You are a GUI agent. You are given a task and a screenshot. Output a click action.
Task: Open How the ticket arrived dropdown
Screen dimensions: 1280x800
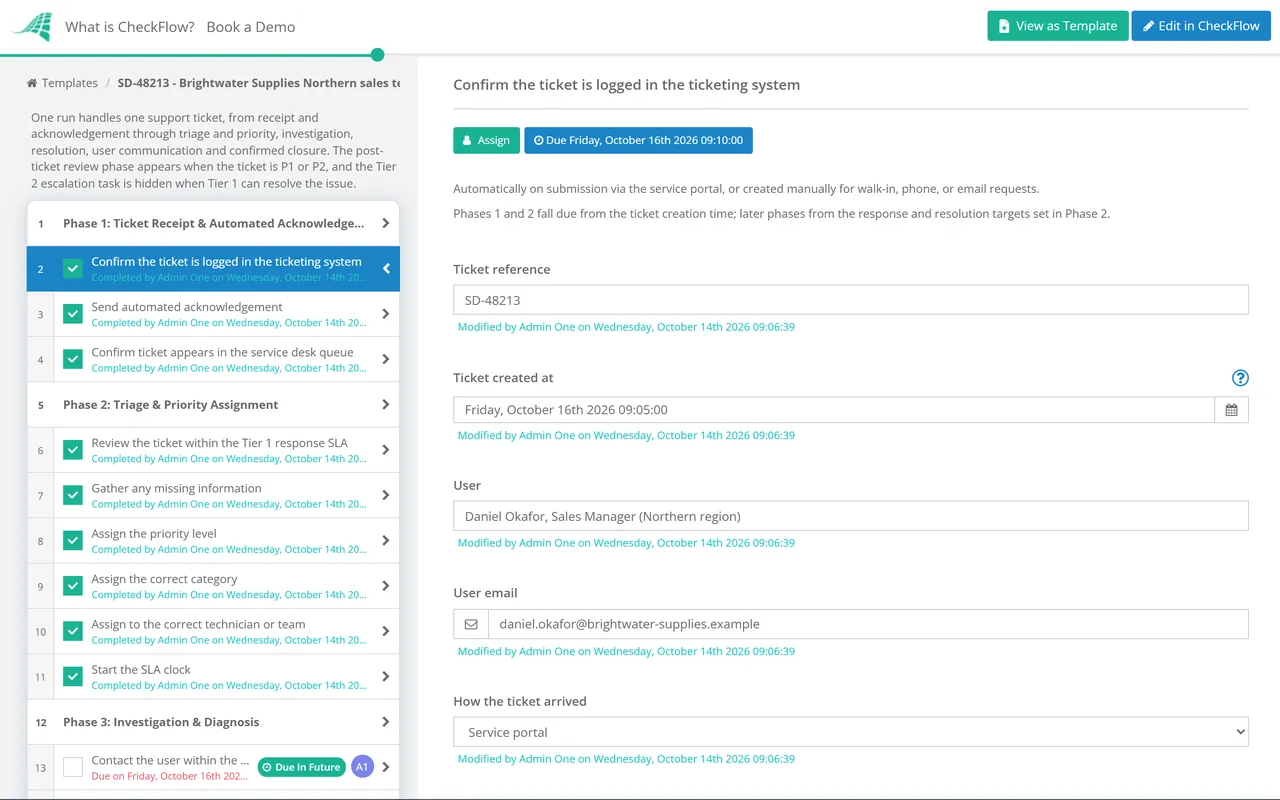coord(851,732)
